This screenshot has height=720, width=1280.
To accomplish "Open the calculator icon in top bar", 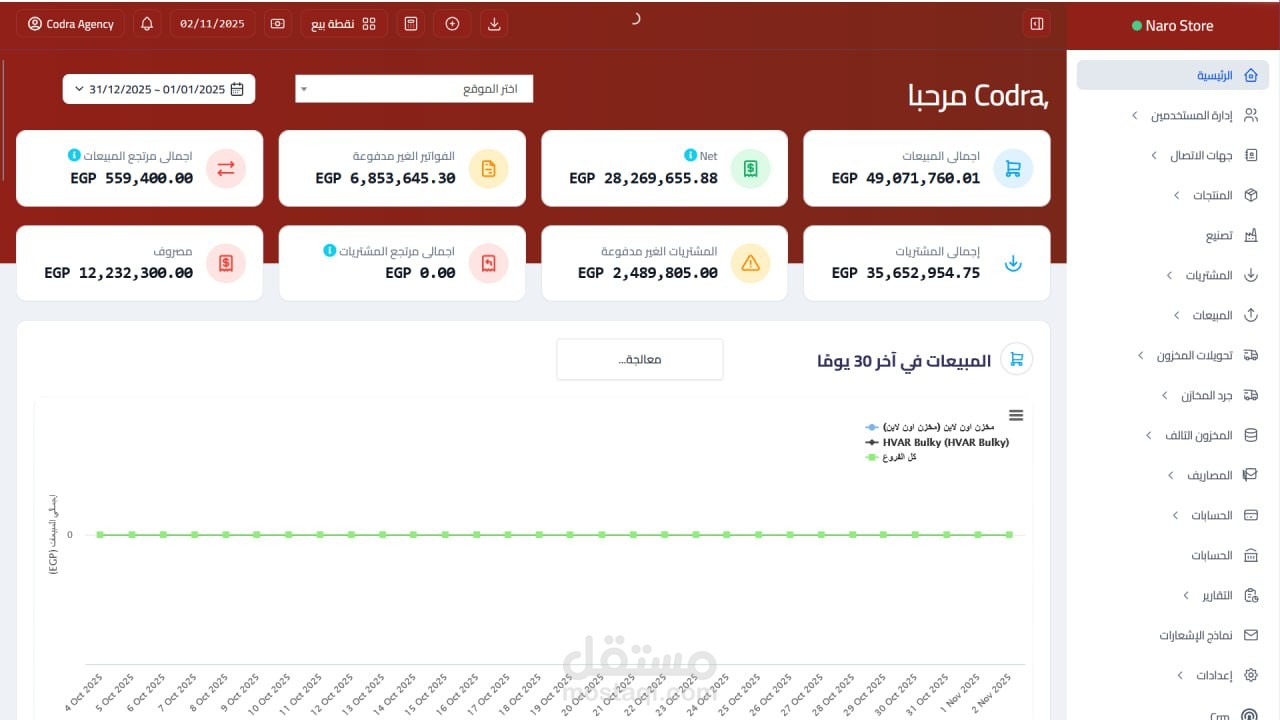I will click(x=410, y=23).
